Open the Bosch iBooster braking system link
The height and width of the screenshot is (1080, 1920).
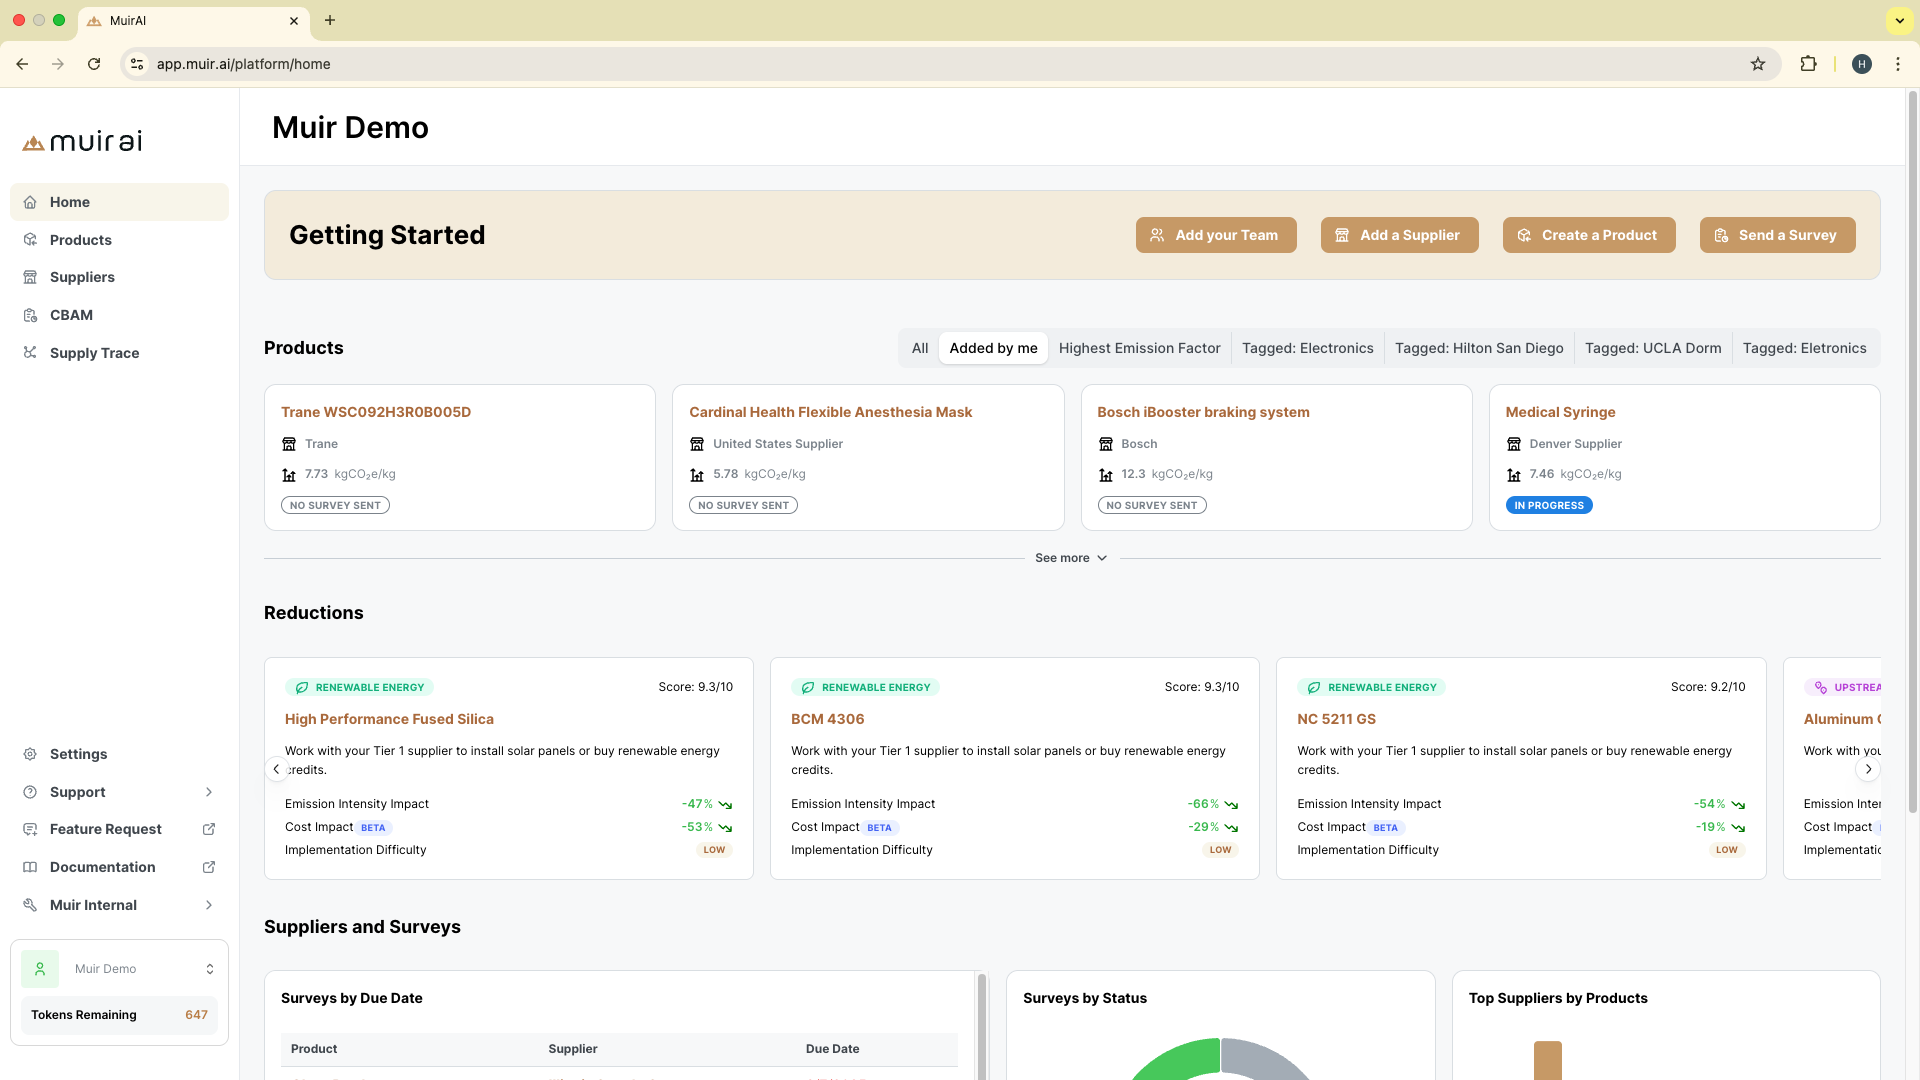click(x=1202, y=412)
